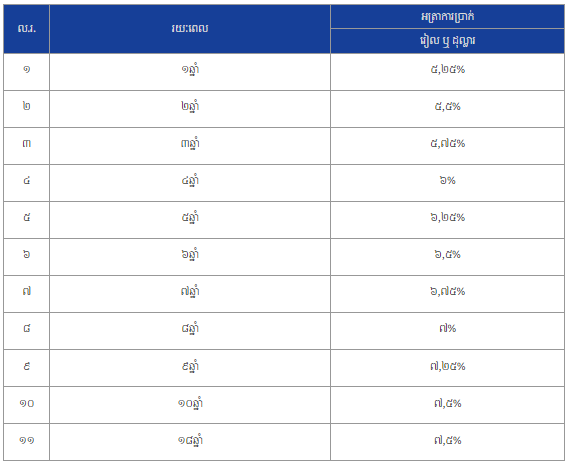569x464 pixels.
Task: Click the ល.រ. column header
Action: [x=26, y=29]
